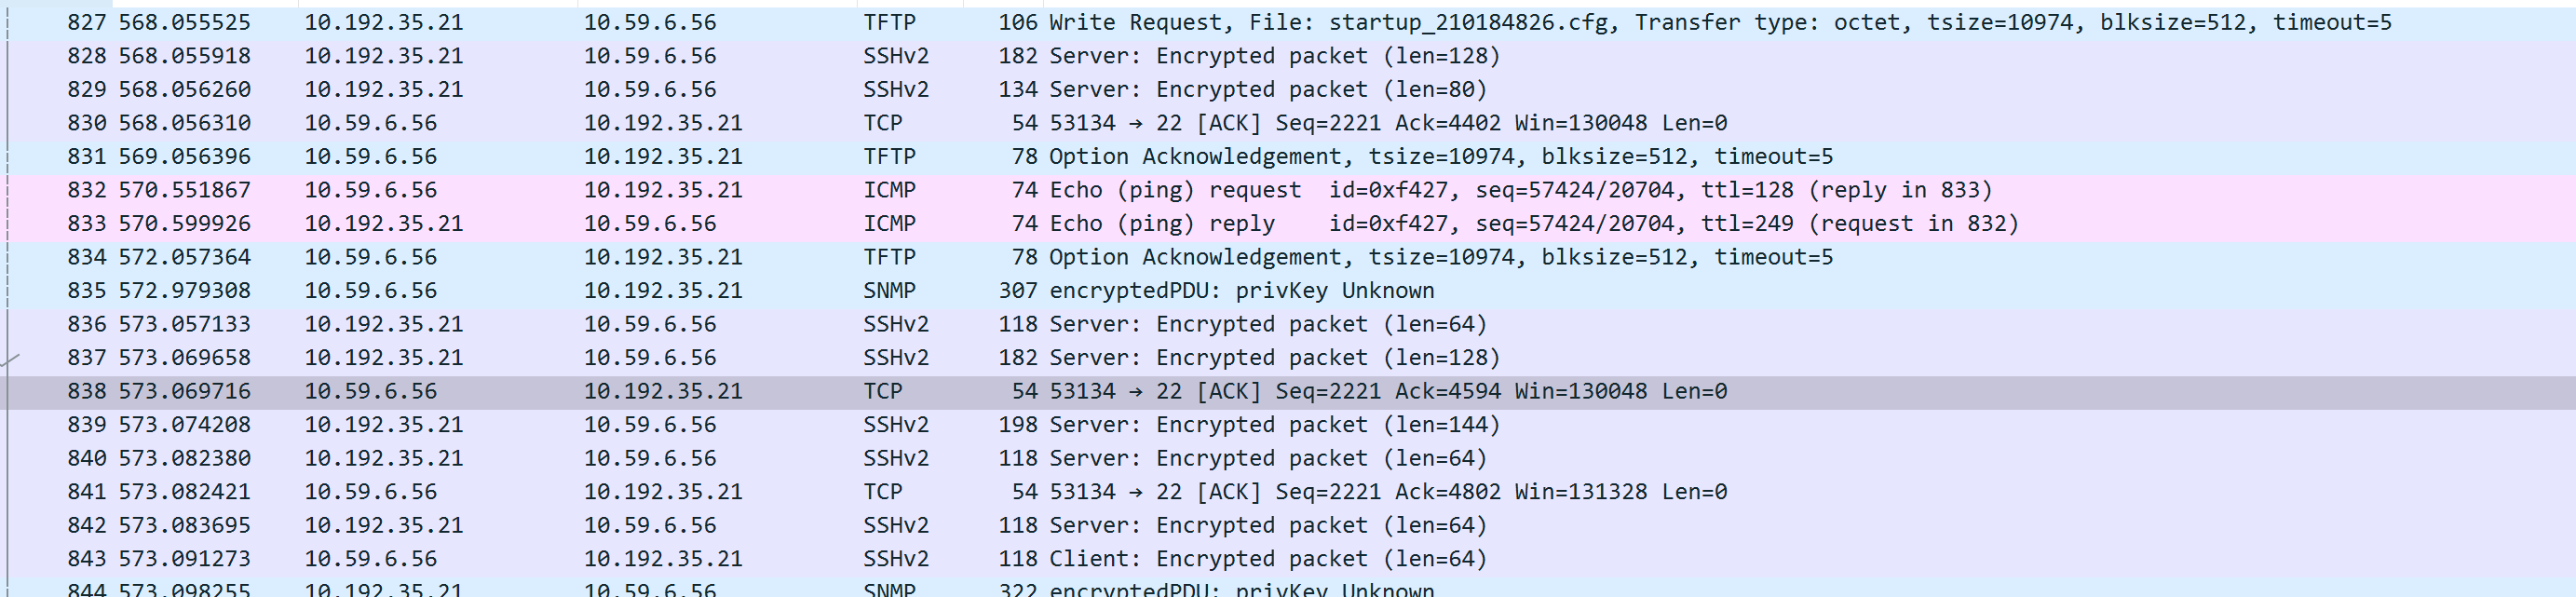The height and width of the screenshot is (597, 2576).
Task: Select ICMP Echo ping reply packet 833
Action: [x=1200, y=223]
